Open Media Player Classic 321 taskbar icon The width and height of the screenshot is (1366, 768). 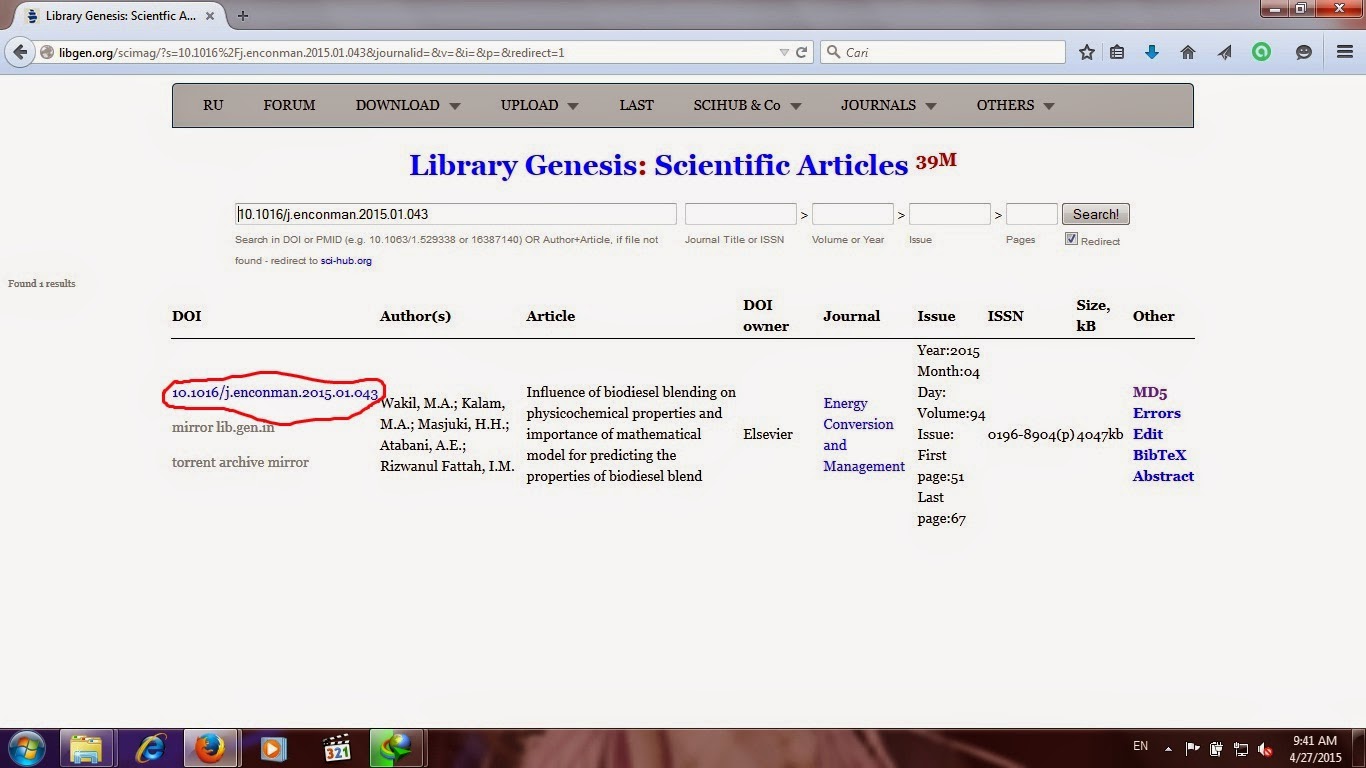[337, 748]
